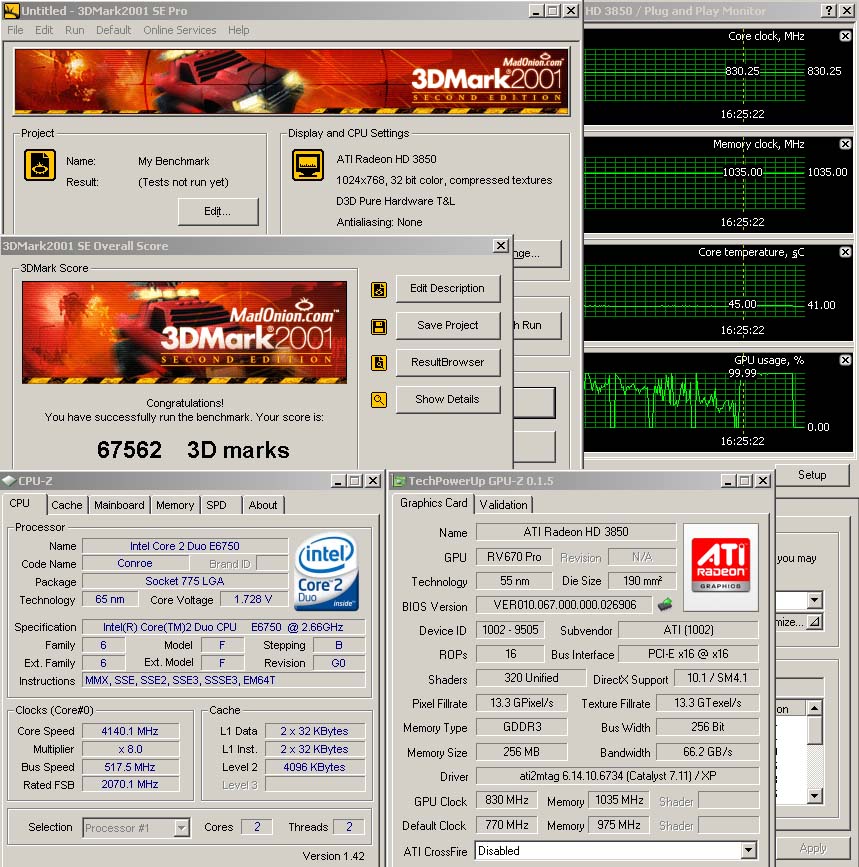Viewport: 859px width, 867px height.
Task: Click the Intel Core 2 Duo logo
Action: (327, 572)
